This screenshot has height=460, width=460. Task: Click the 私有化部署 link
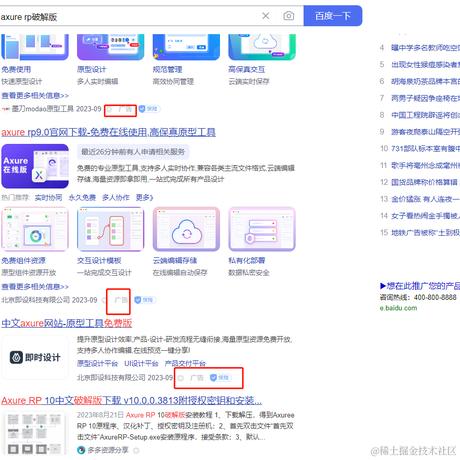click(x=247, y=260)
